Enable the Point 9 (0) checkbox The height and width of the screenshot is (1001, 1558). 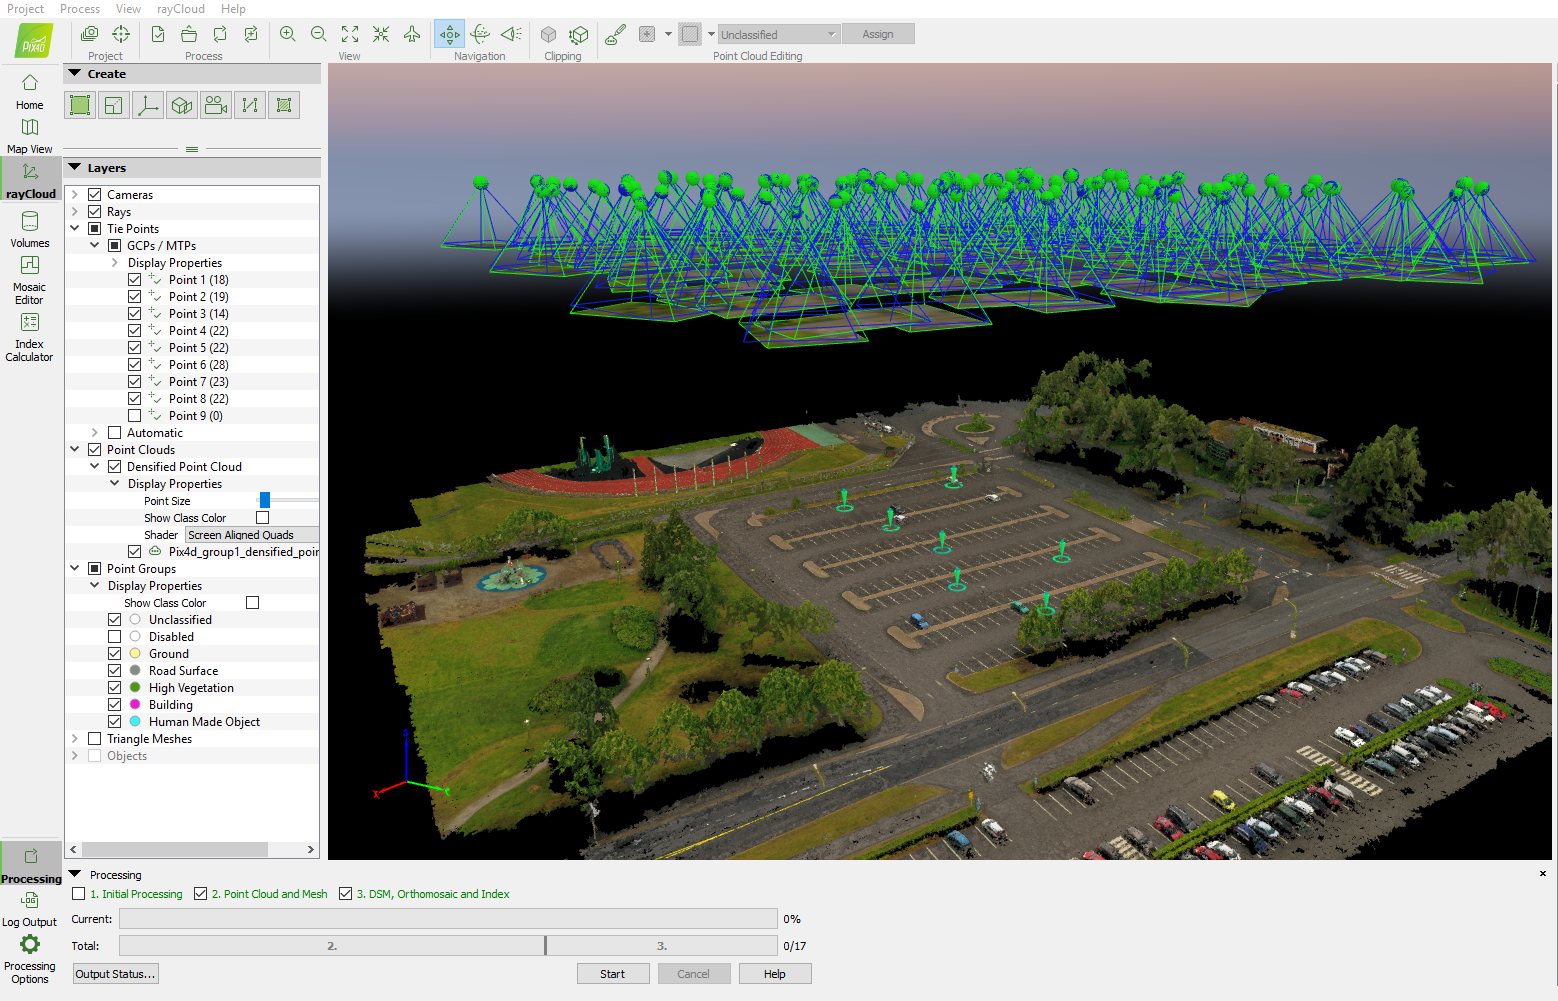point(134,416)
